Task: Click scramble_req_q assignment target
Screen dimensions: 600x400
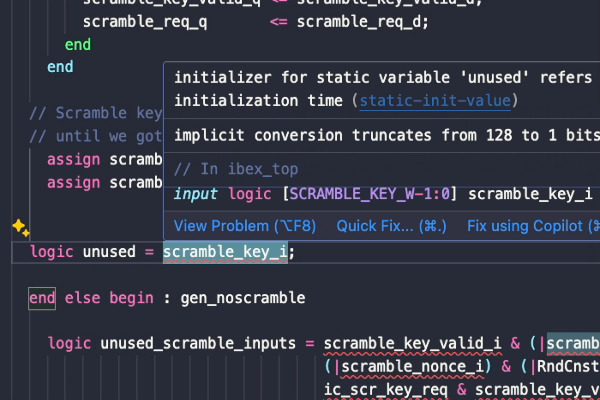Action: pyautogui.click(x=145, y=22)
